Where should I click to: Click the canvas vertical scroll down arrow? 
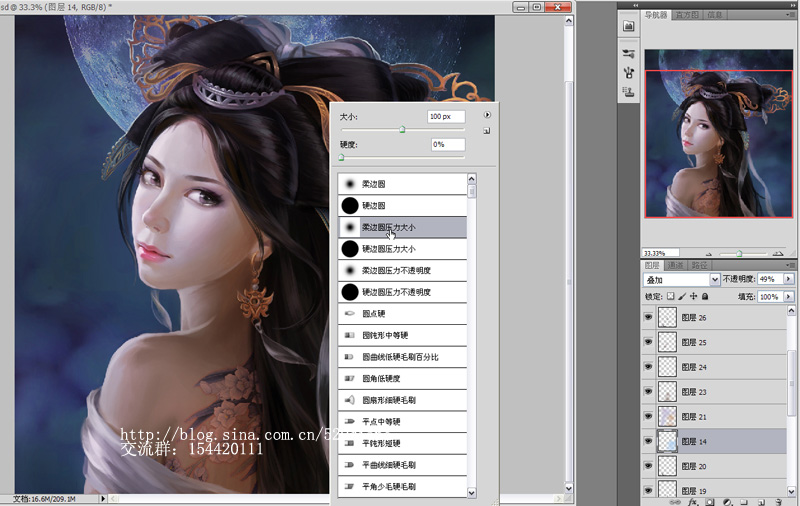click(569, 488)
